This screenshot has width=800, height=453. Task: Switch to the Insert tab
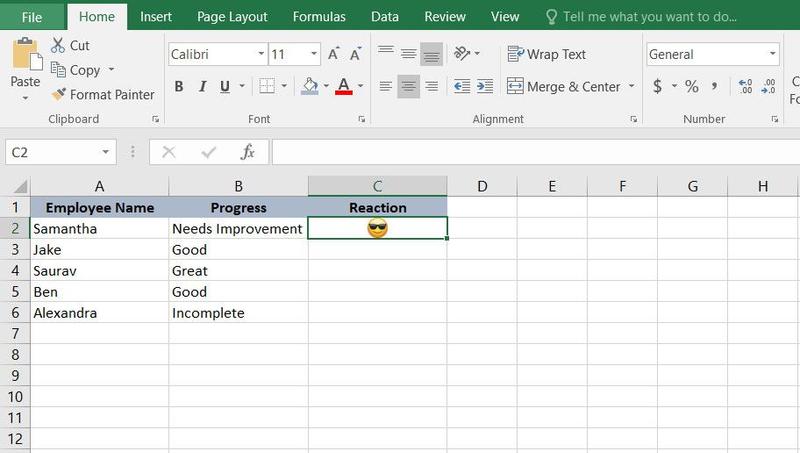[156, 17]
